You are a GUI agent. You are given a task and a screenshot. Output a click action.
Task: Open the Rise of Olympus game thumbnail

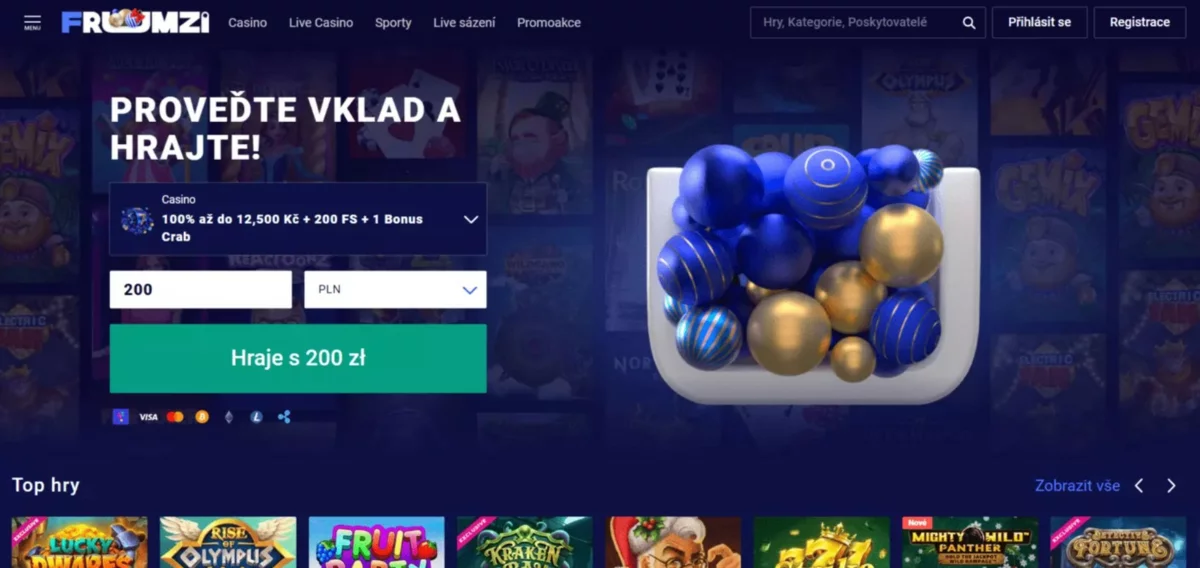(x=228, y=542)
